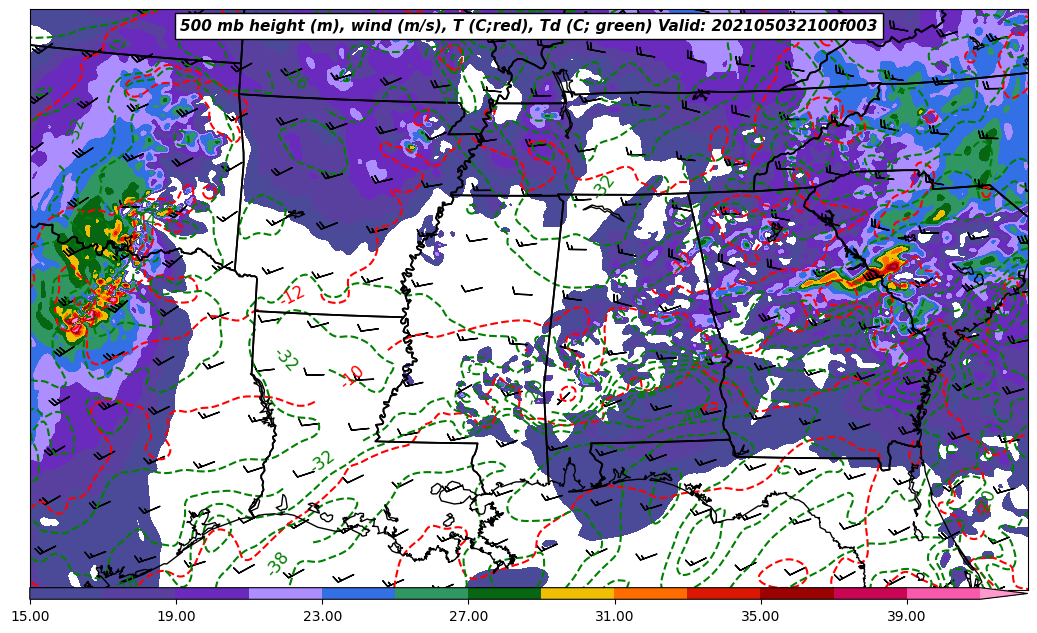Pick the bright blue colorbar segment

point(358,593)
